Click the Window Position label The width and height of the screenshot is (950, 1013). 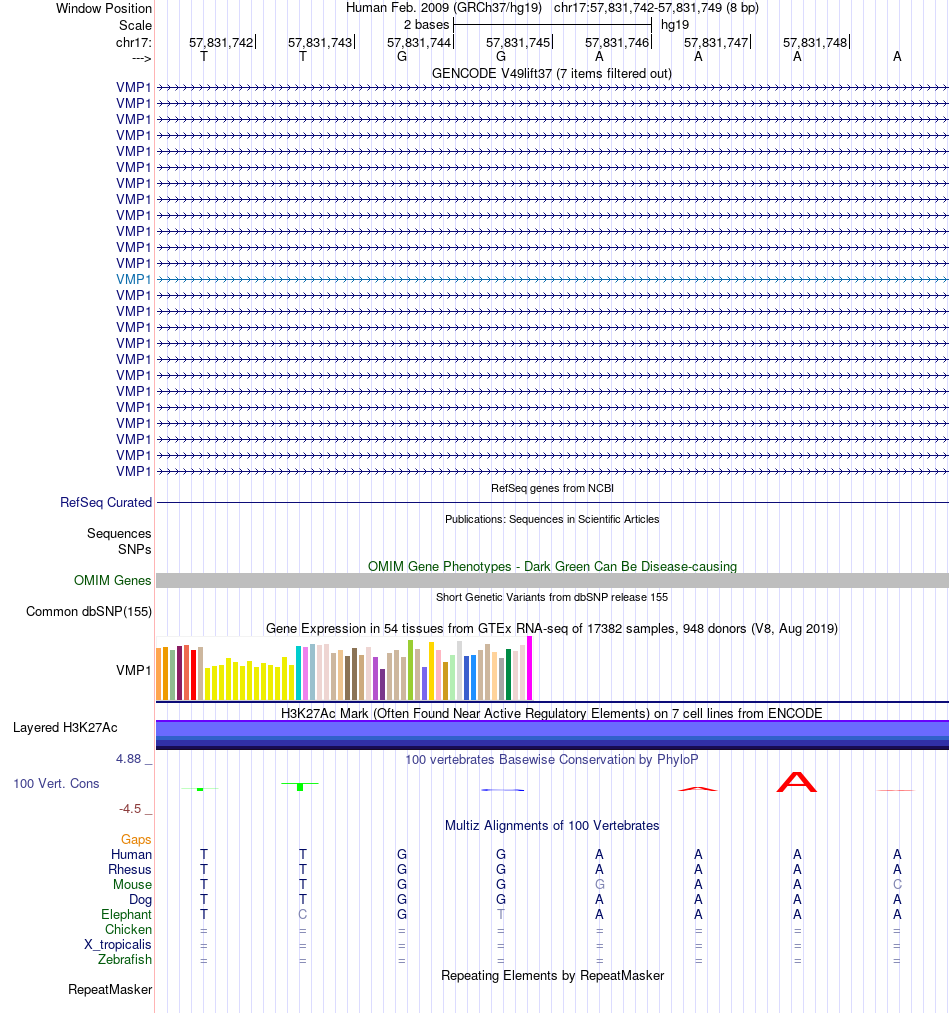[x=103, y=8]
